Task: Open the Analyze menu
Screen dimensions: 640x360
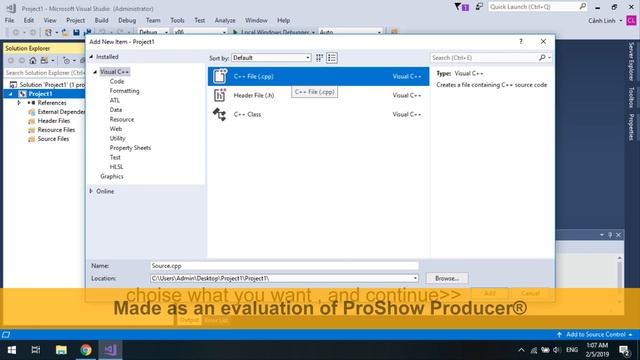Action: tap(225, 20)
